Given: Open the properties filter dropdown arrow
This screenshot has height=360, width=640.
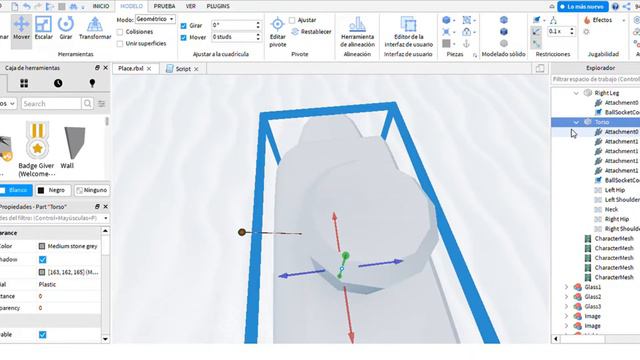Looking at the screenshot, I should coord(105,218).
